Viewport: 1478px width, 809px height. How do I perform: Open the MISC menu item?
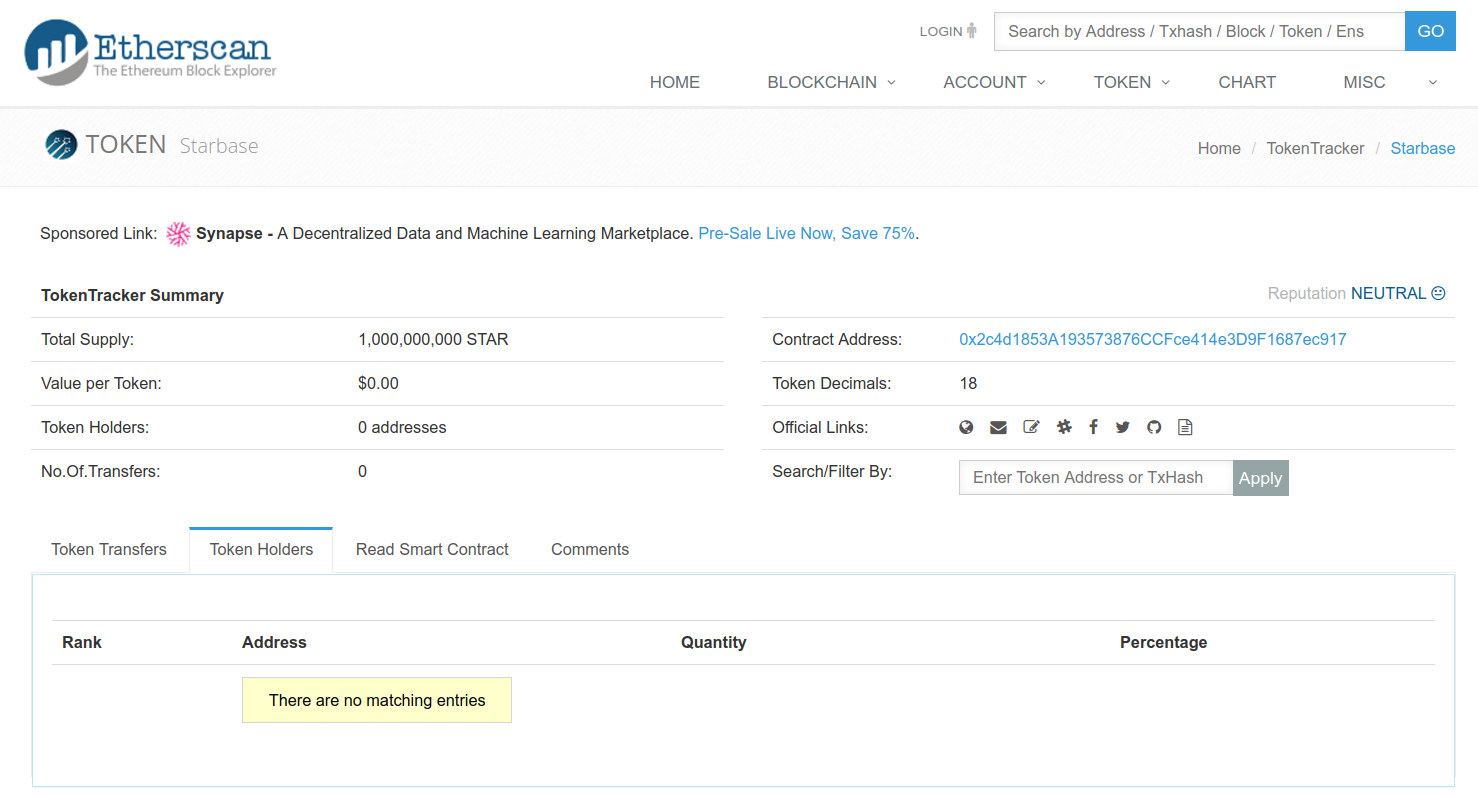coord(1364,82)
